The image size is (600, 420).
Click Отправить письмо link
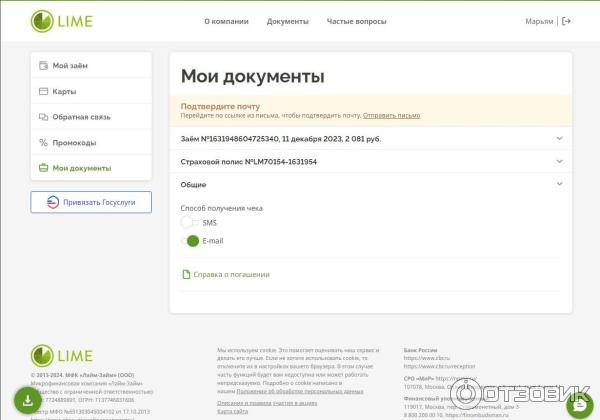391,116
